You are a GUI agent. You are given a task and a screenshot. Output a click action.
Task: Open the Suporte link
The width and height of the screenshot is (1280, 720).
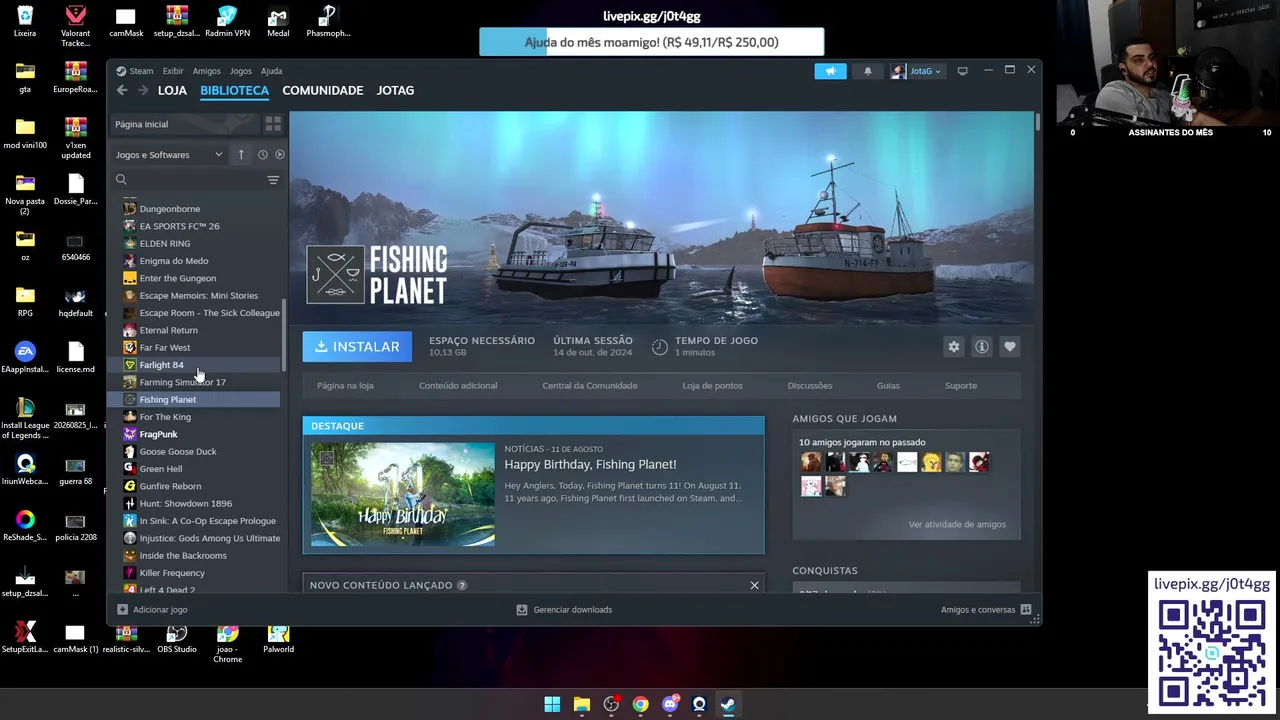tap(961, 386)
